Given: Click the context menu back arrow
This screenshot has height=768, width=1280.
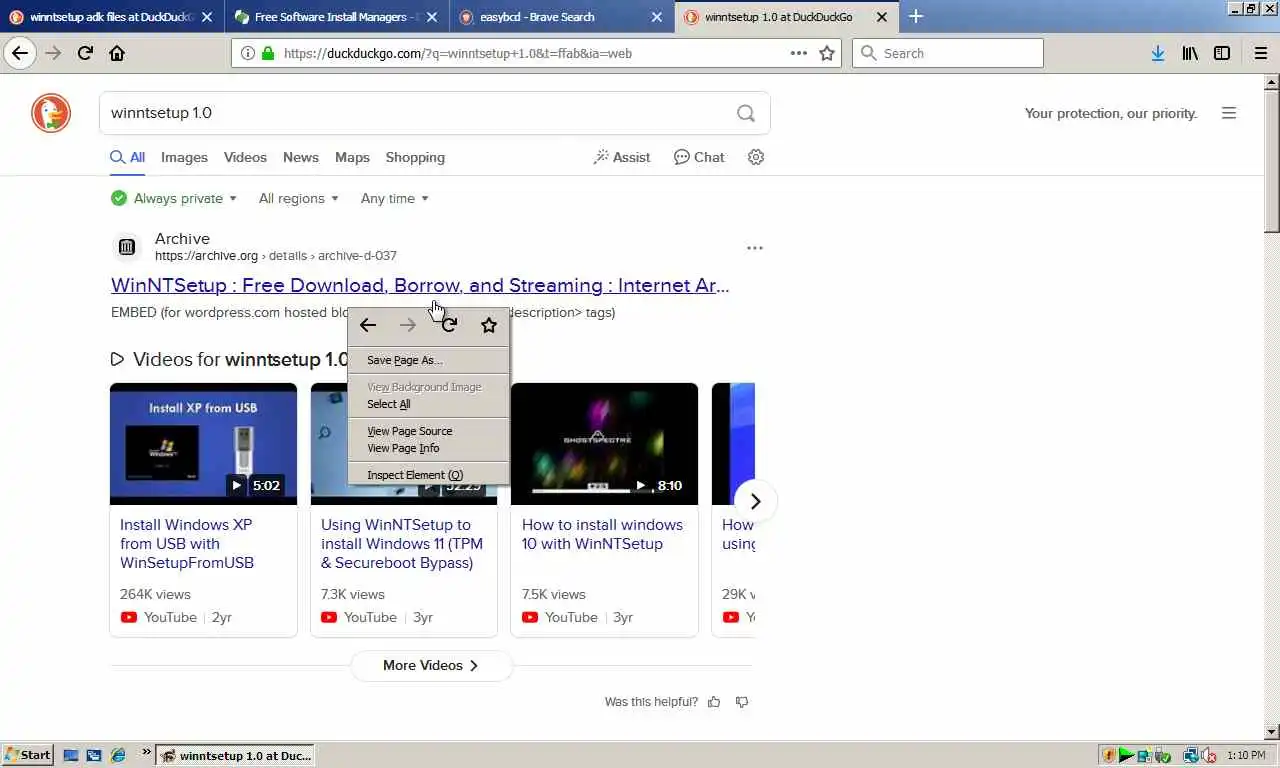Looking at the screenshot, I should point(368,325).
